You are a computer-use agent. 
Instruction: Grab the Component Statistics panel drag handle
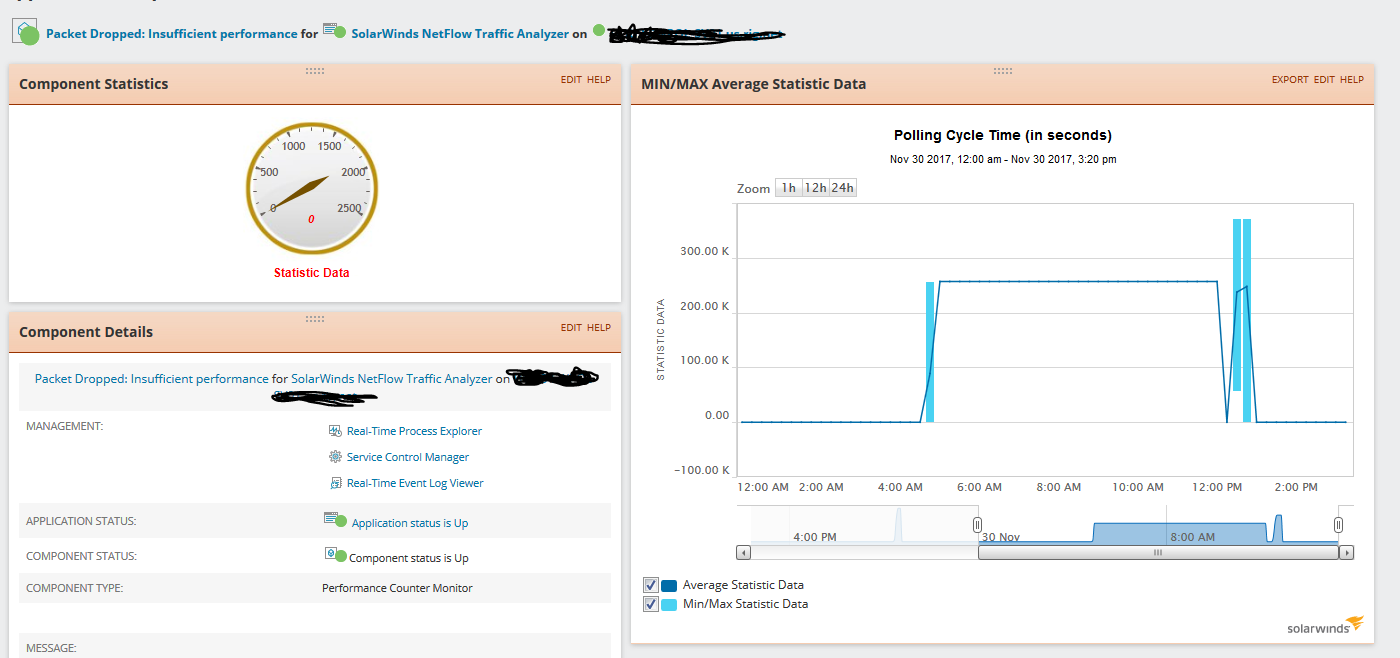[x=315, y=71]
